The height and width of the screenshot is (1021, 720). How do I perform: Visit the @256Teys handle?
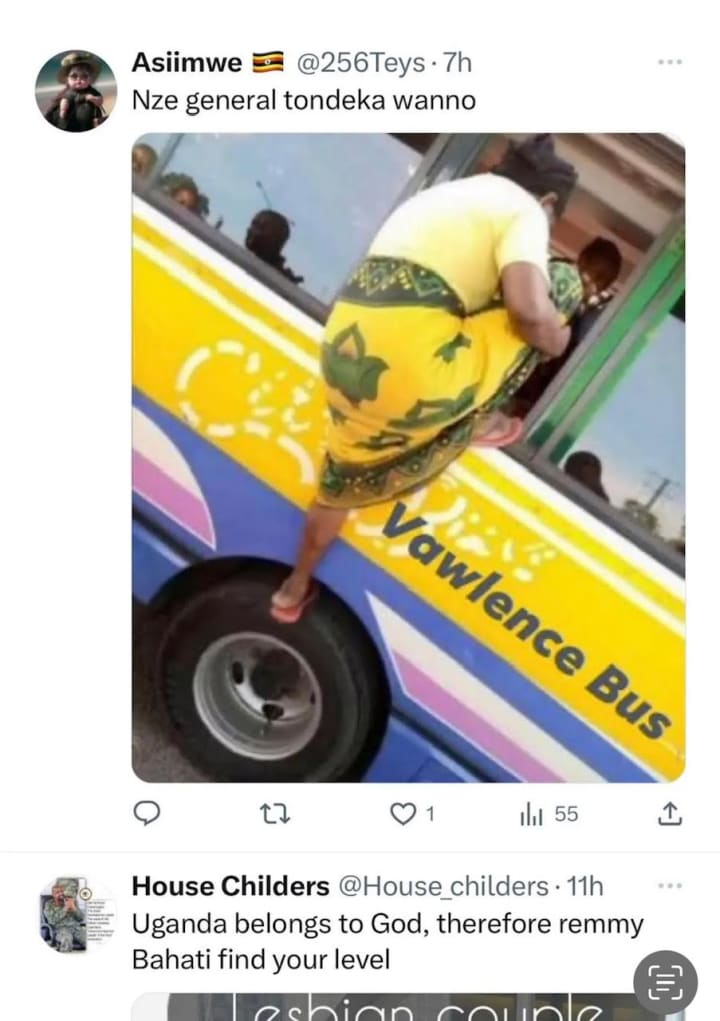pos(361,63)
